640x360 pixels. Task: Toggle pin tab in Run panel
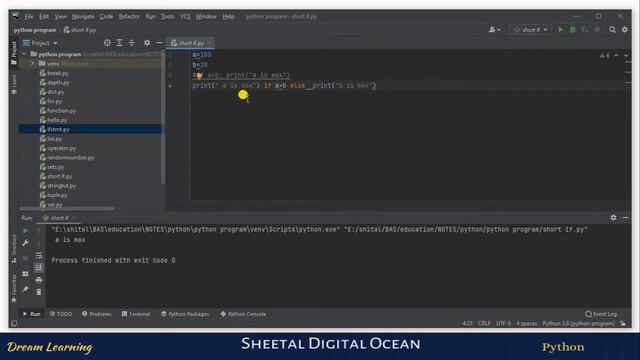point(25,289)
